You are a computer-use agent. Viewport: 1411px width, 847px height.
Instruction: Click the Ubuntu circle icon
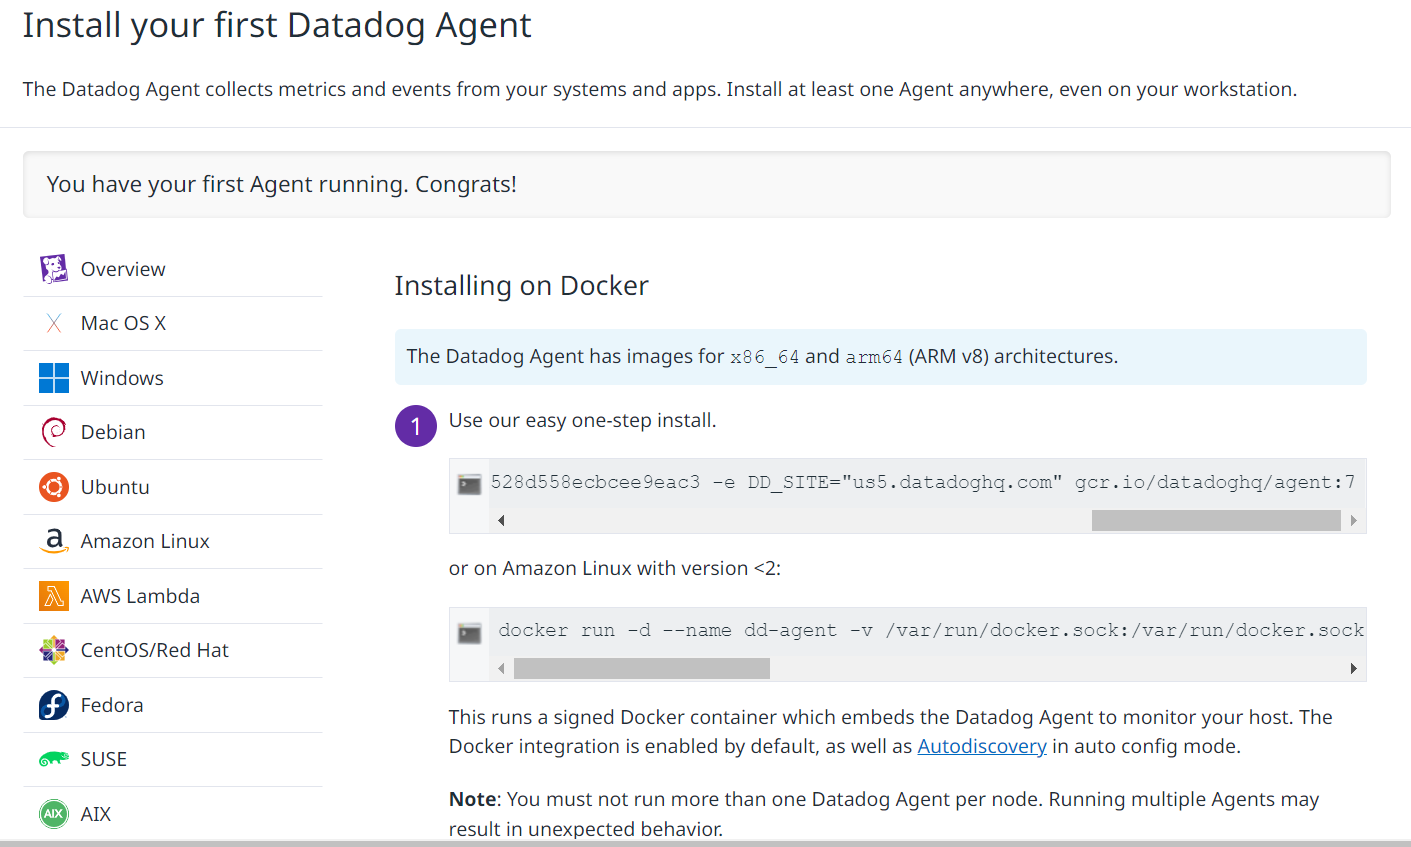click(x=54, y=487)
